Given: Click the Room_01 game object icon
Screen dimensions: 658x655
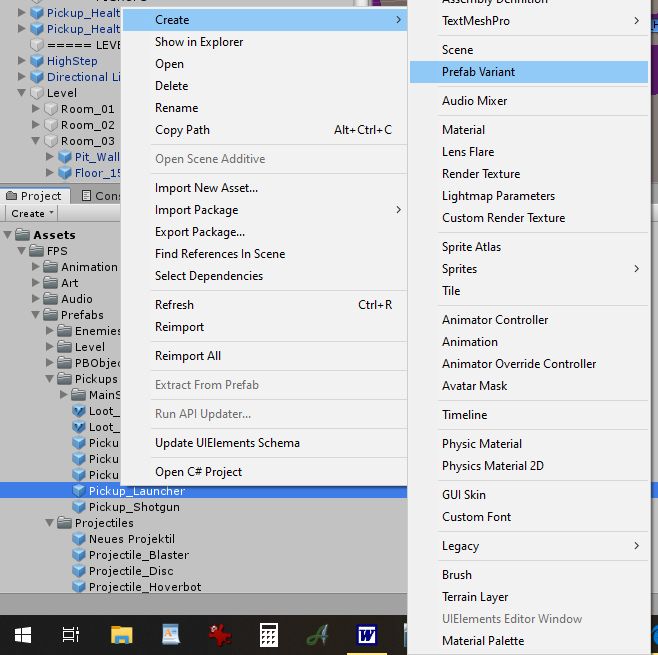Looking at the screenshot, I should pyautogui.click(x=51, y=109).
